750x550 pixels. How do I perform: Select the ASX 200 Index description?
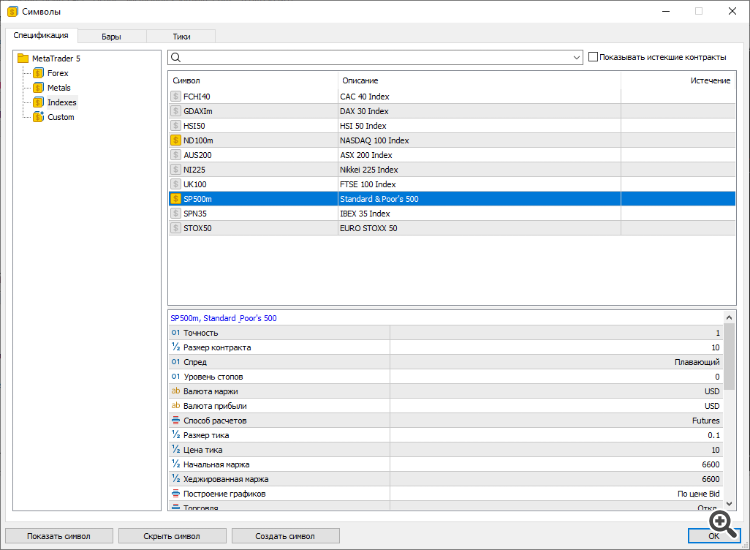coord(366,155)
